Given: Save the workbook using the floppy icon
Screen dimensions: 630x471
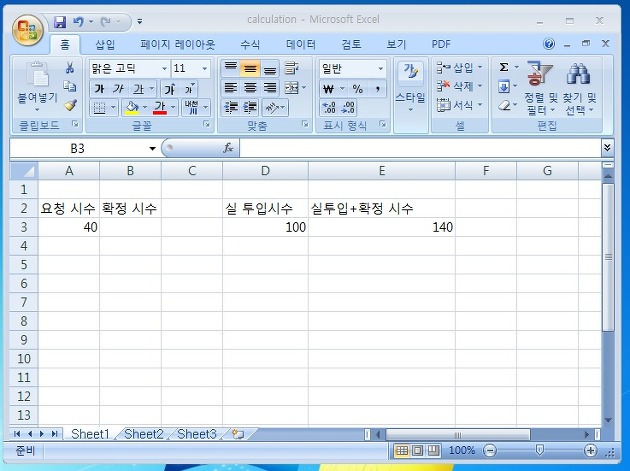Looking at the screenshot, I should pyautogui.click(x=60, y=22).
